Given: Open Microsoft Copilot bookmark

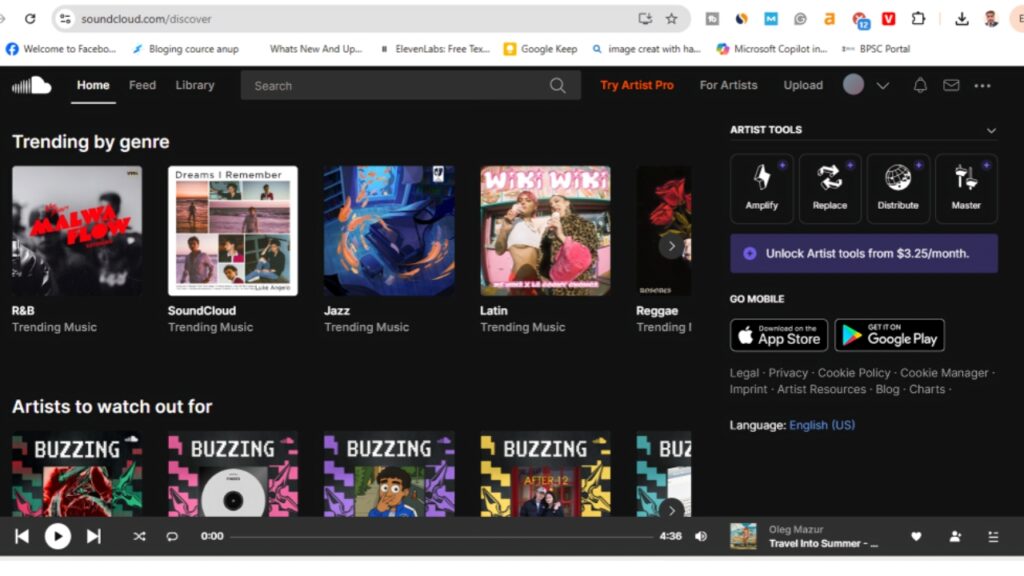Looking at the screenshot, I should pyautogui.click(x=772, y=49).
